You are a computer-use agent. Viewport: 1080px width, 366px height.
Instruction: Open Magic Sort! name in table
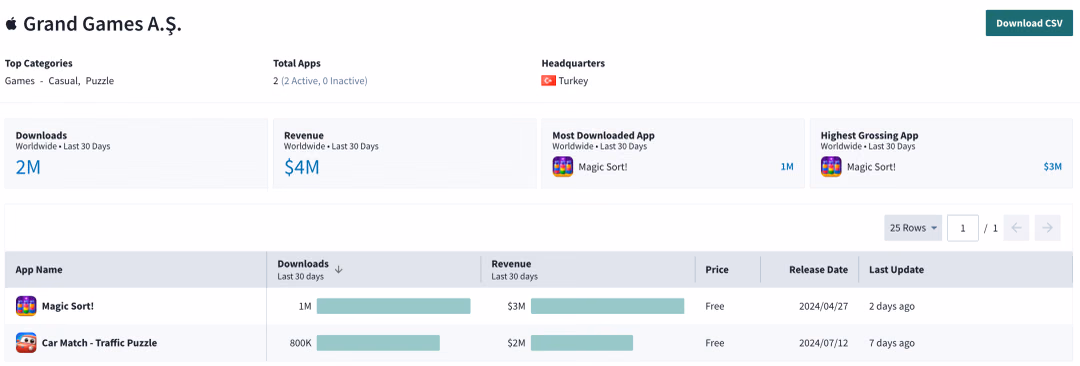(68, 306)
